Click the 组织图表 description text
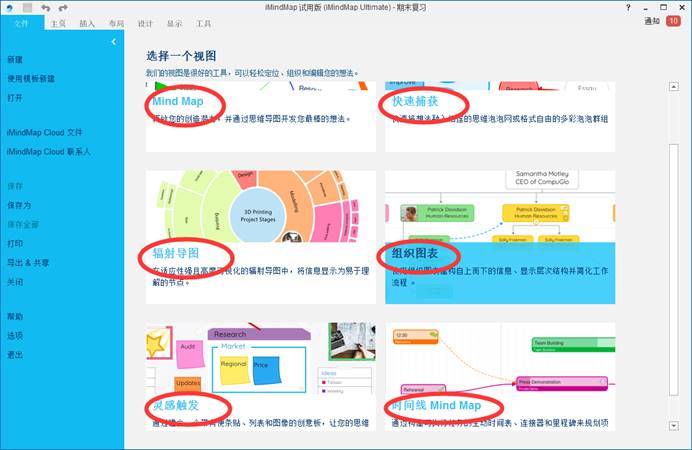 coord(500,276)
